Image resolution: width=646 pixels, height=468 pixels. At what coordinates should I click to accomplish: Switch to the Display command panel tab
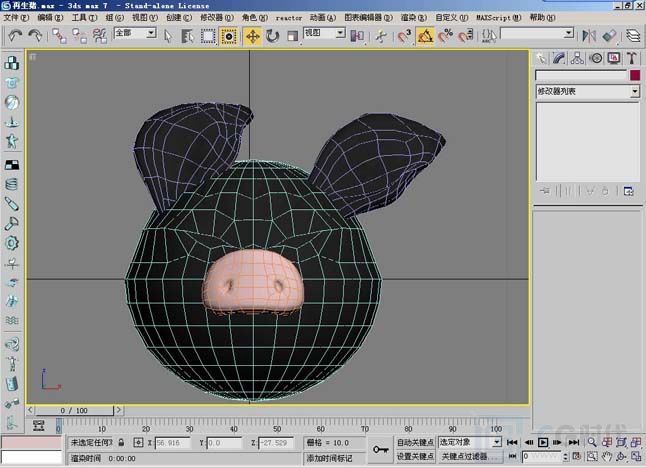click(613, 58)
